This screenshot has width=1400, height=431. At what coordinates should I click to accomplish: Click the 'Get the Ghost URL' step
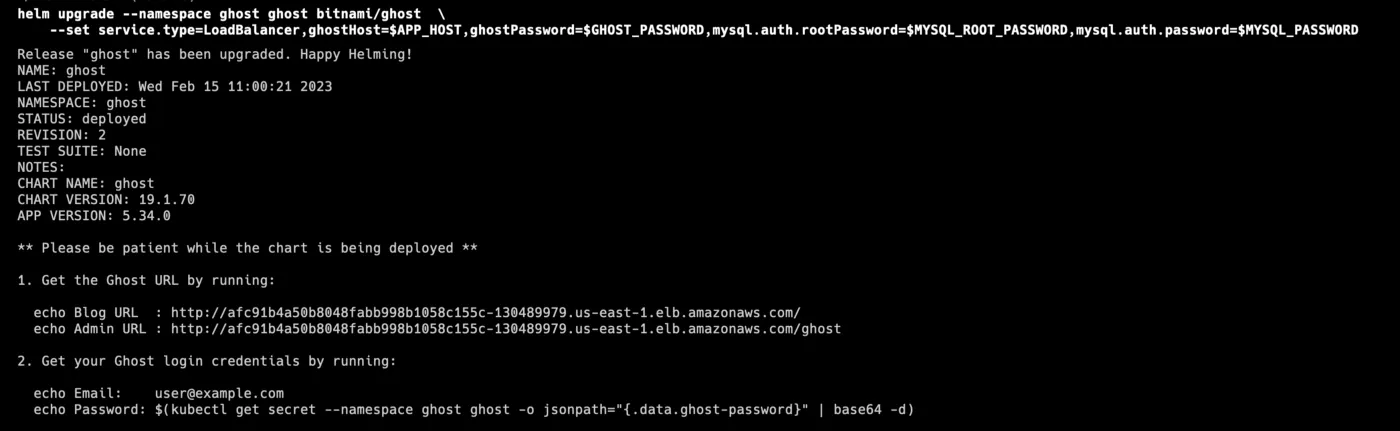[x=146, y=280]
